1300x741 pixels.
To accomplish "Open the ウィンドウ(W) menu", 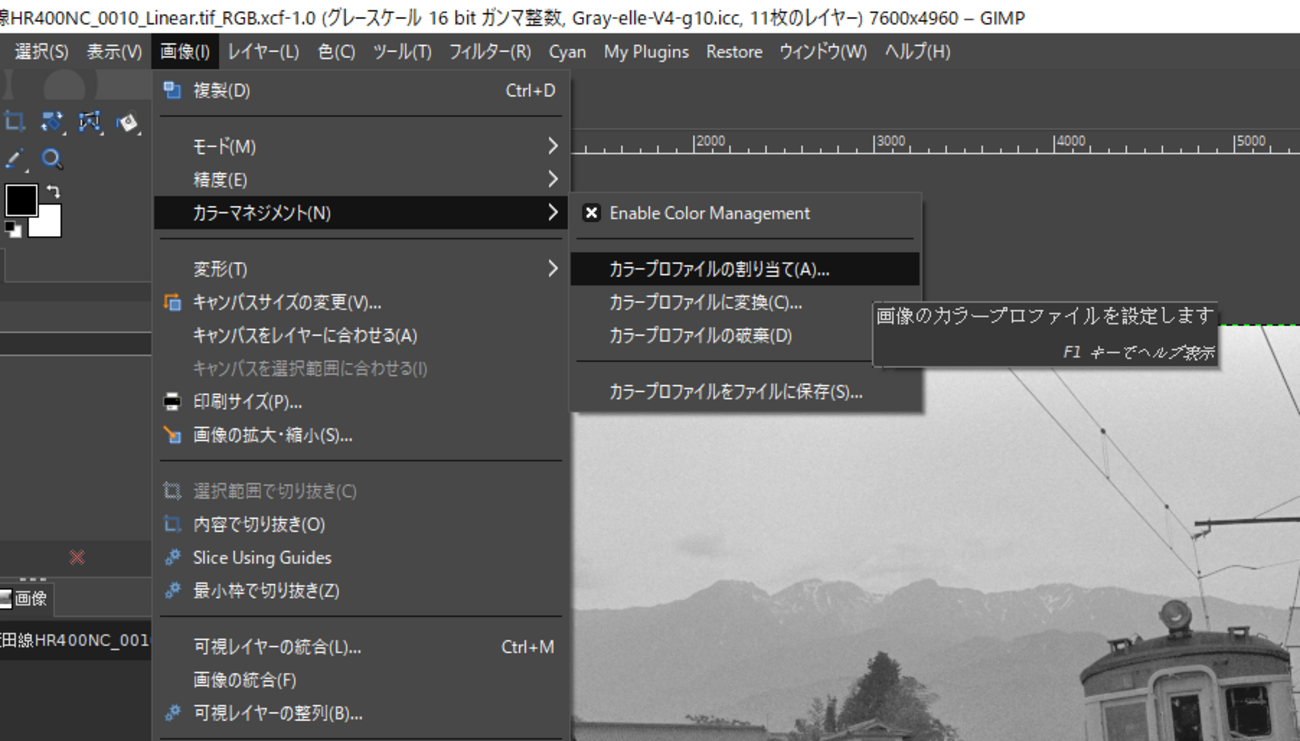I will (x=823, y=52).
